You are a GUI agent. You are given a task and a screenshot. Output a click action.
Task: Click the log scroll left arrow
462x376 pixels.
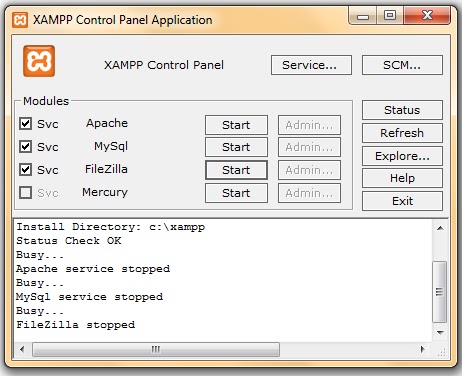22,349
